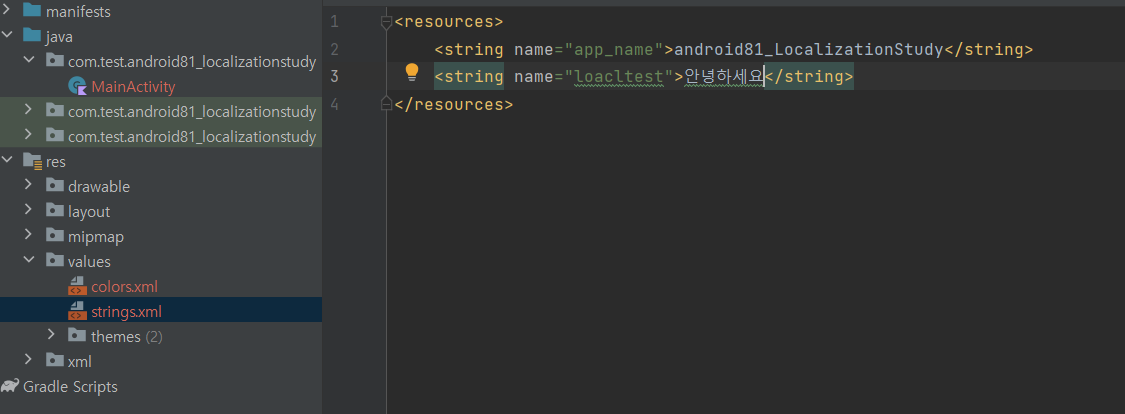Select the java folder label

59,37
